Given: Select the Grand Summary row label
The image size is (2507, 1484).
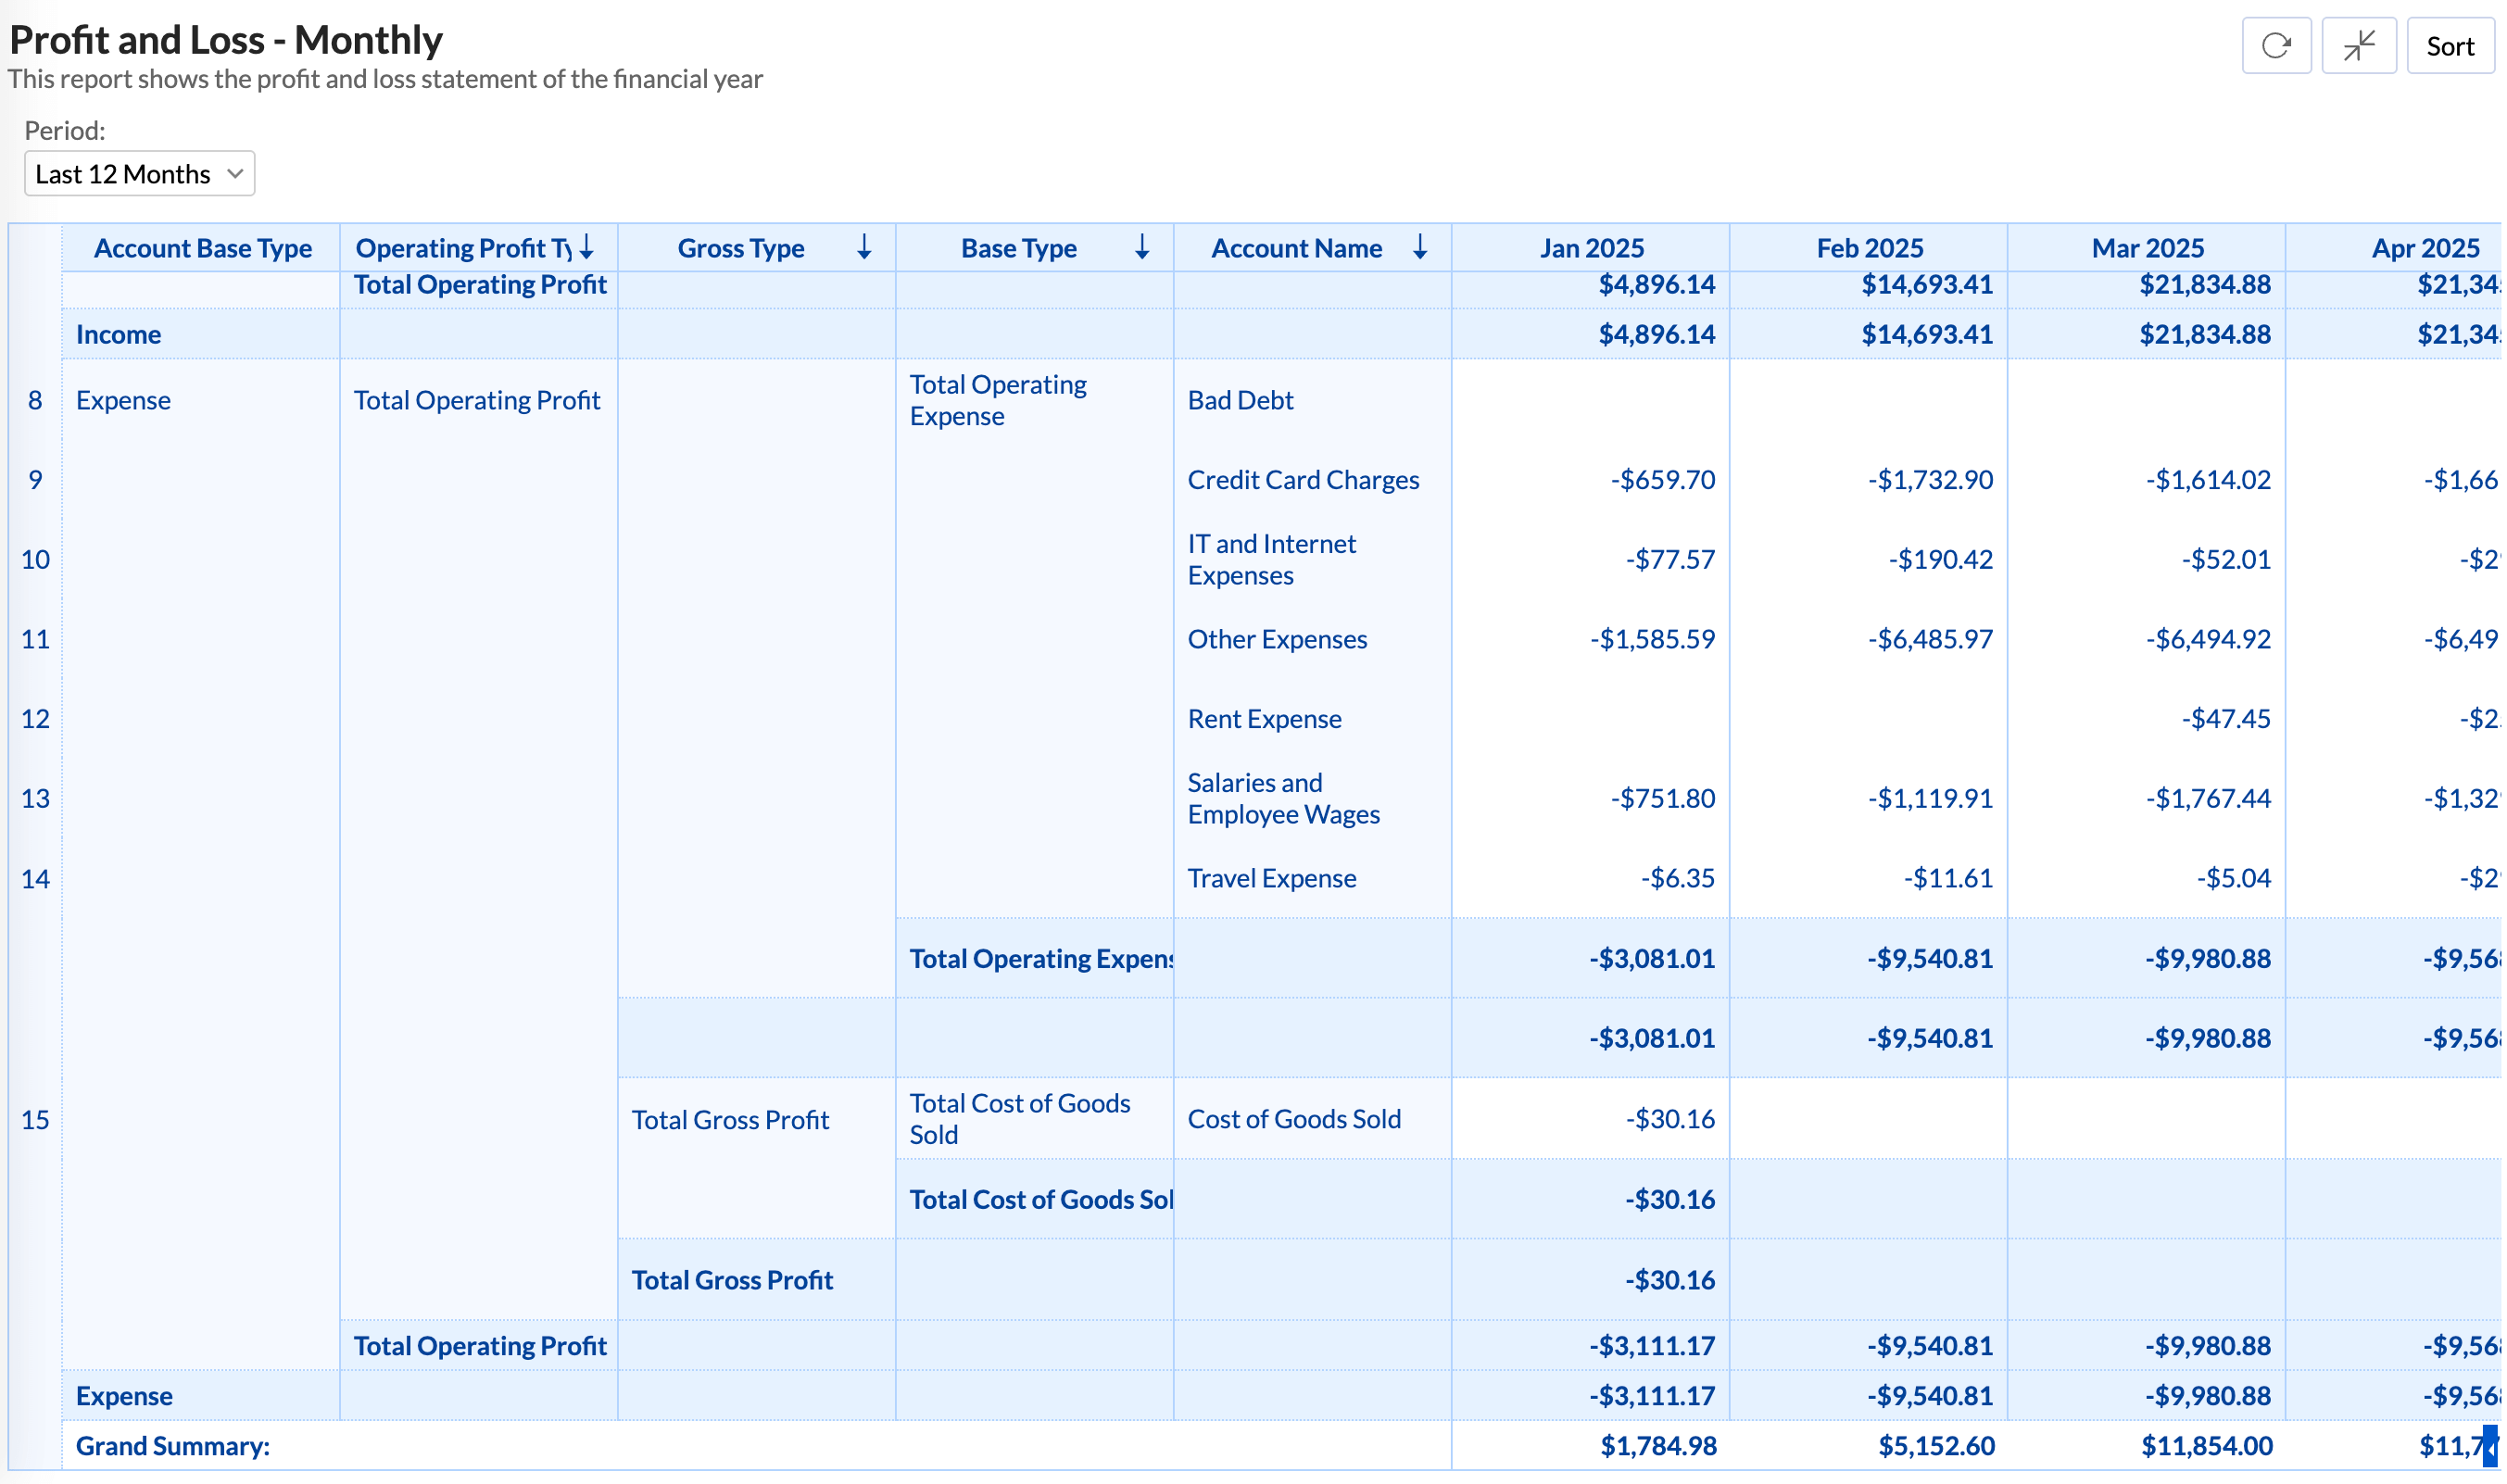Looking at the screenshot, I should pos(172,1445).
